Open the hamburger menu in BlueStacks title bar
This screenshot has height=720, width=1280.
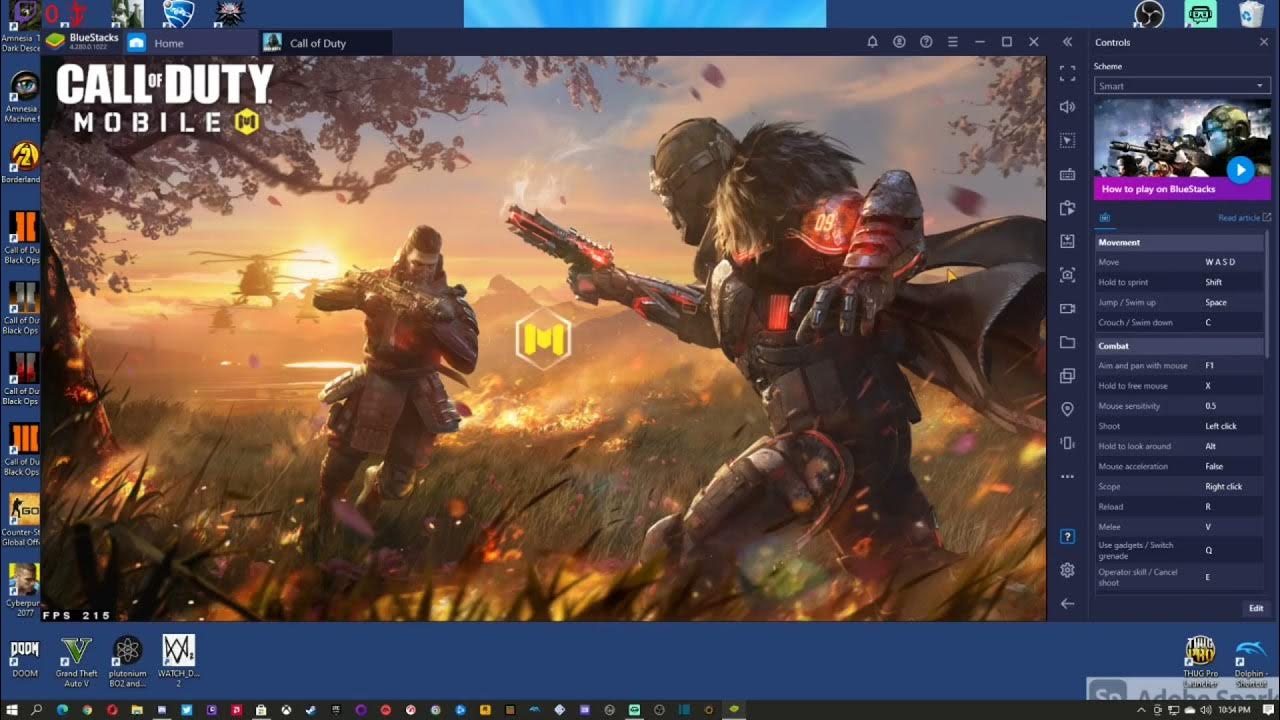point(953,42)
